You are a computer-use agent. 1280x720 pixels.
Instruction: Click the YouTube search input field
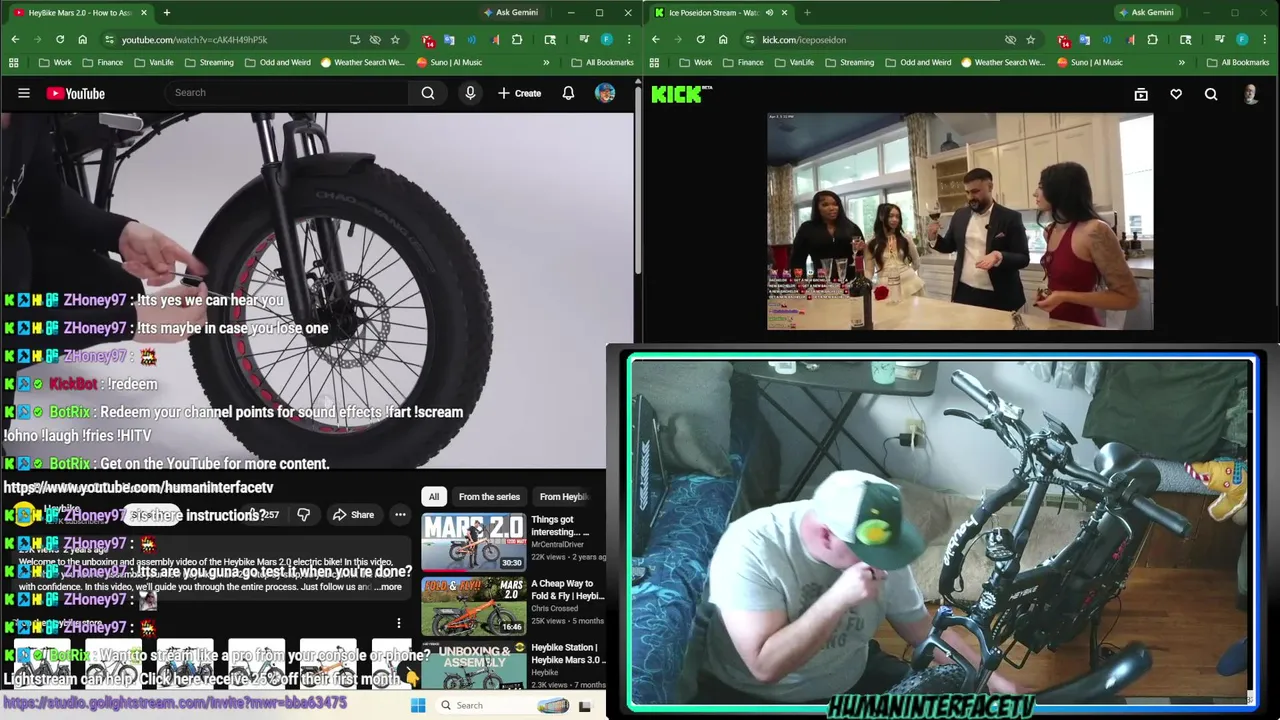tap(288, 93)
